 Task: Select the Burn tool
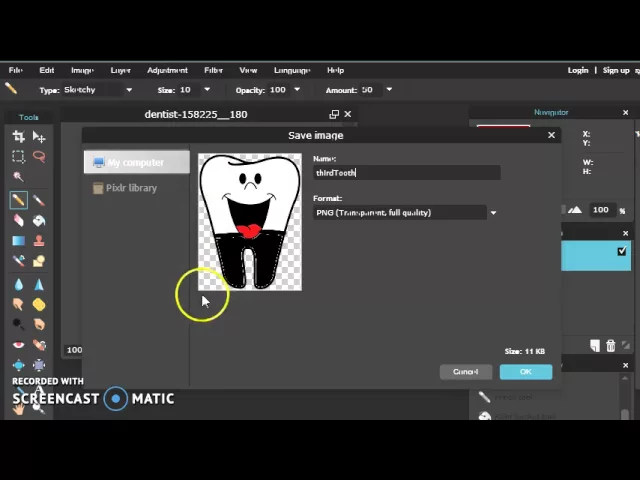coord(39,324)
